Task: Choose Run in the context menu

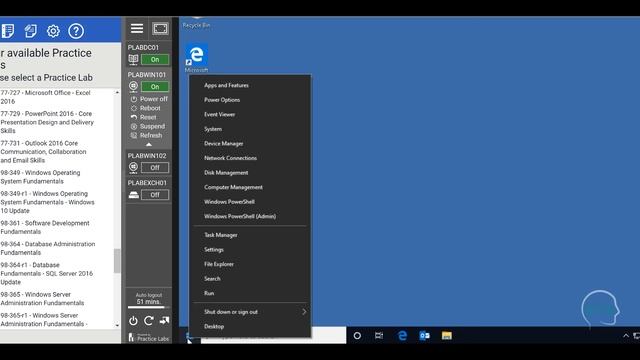Action: (209, 293)
